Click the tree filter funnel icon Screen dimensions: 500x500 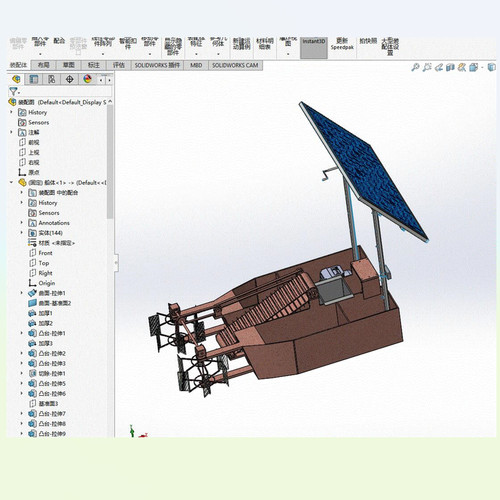[14, 91]
